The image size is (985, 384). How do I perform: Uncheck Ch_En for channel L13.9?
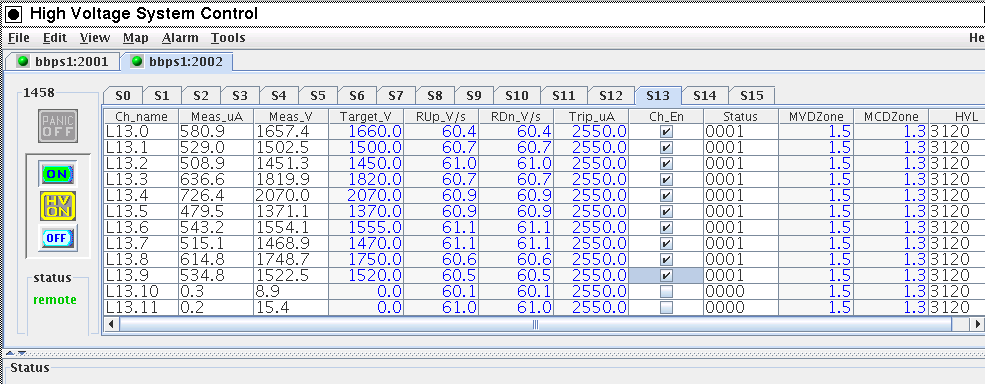666,275
